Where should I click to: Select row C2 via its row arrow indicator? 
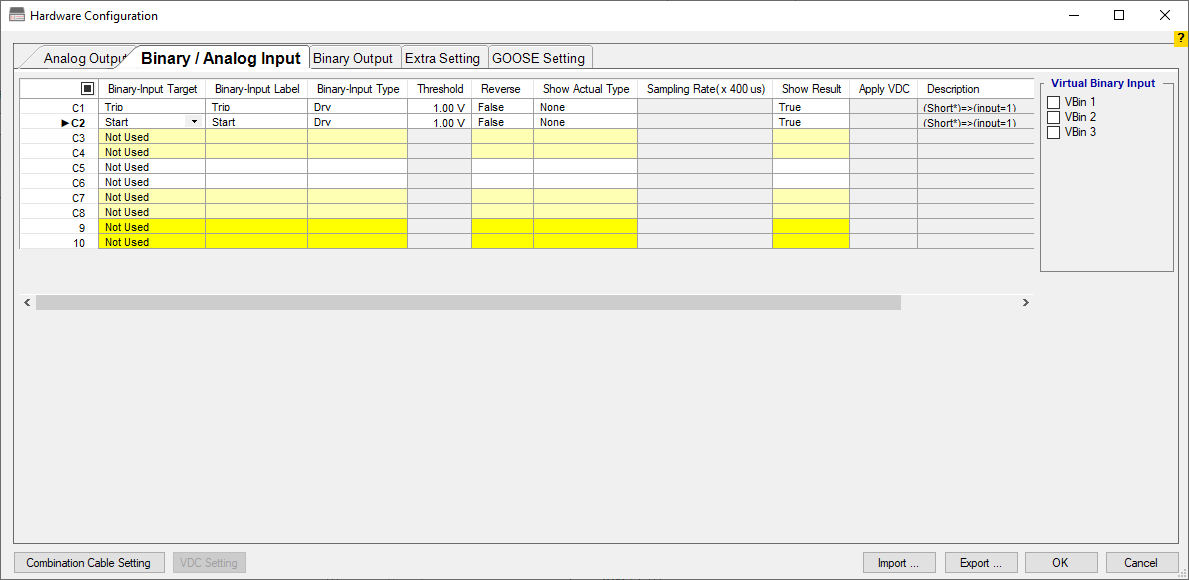point(65,123)
